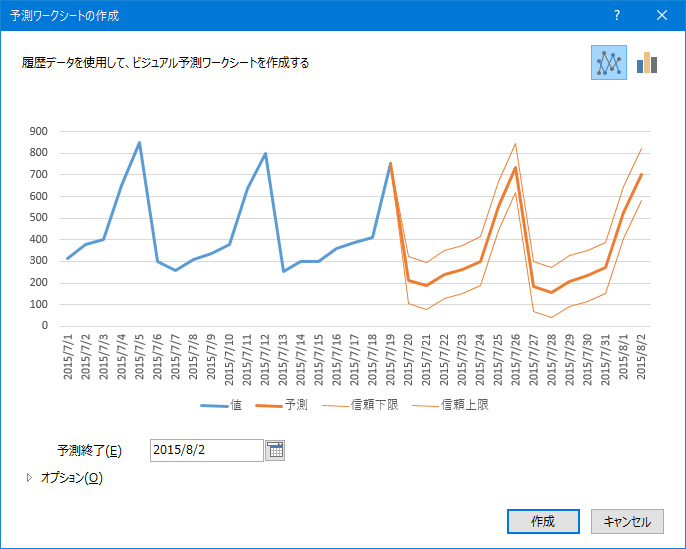Click the 値 legend entry
This screenshot has height=549, width=686.
pyautogui.click(x=221, y=405)
